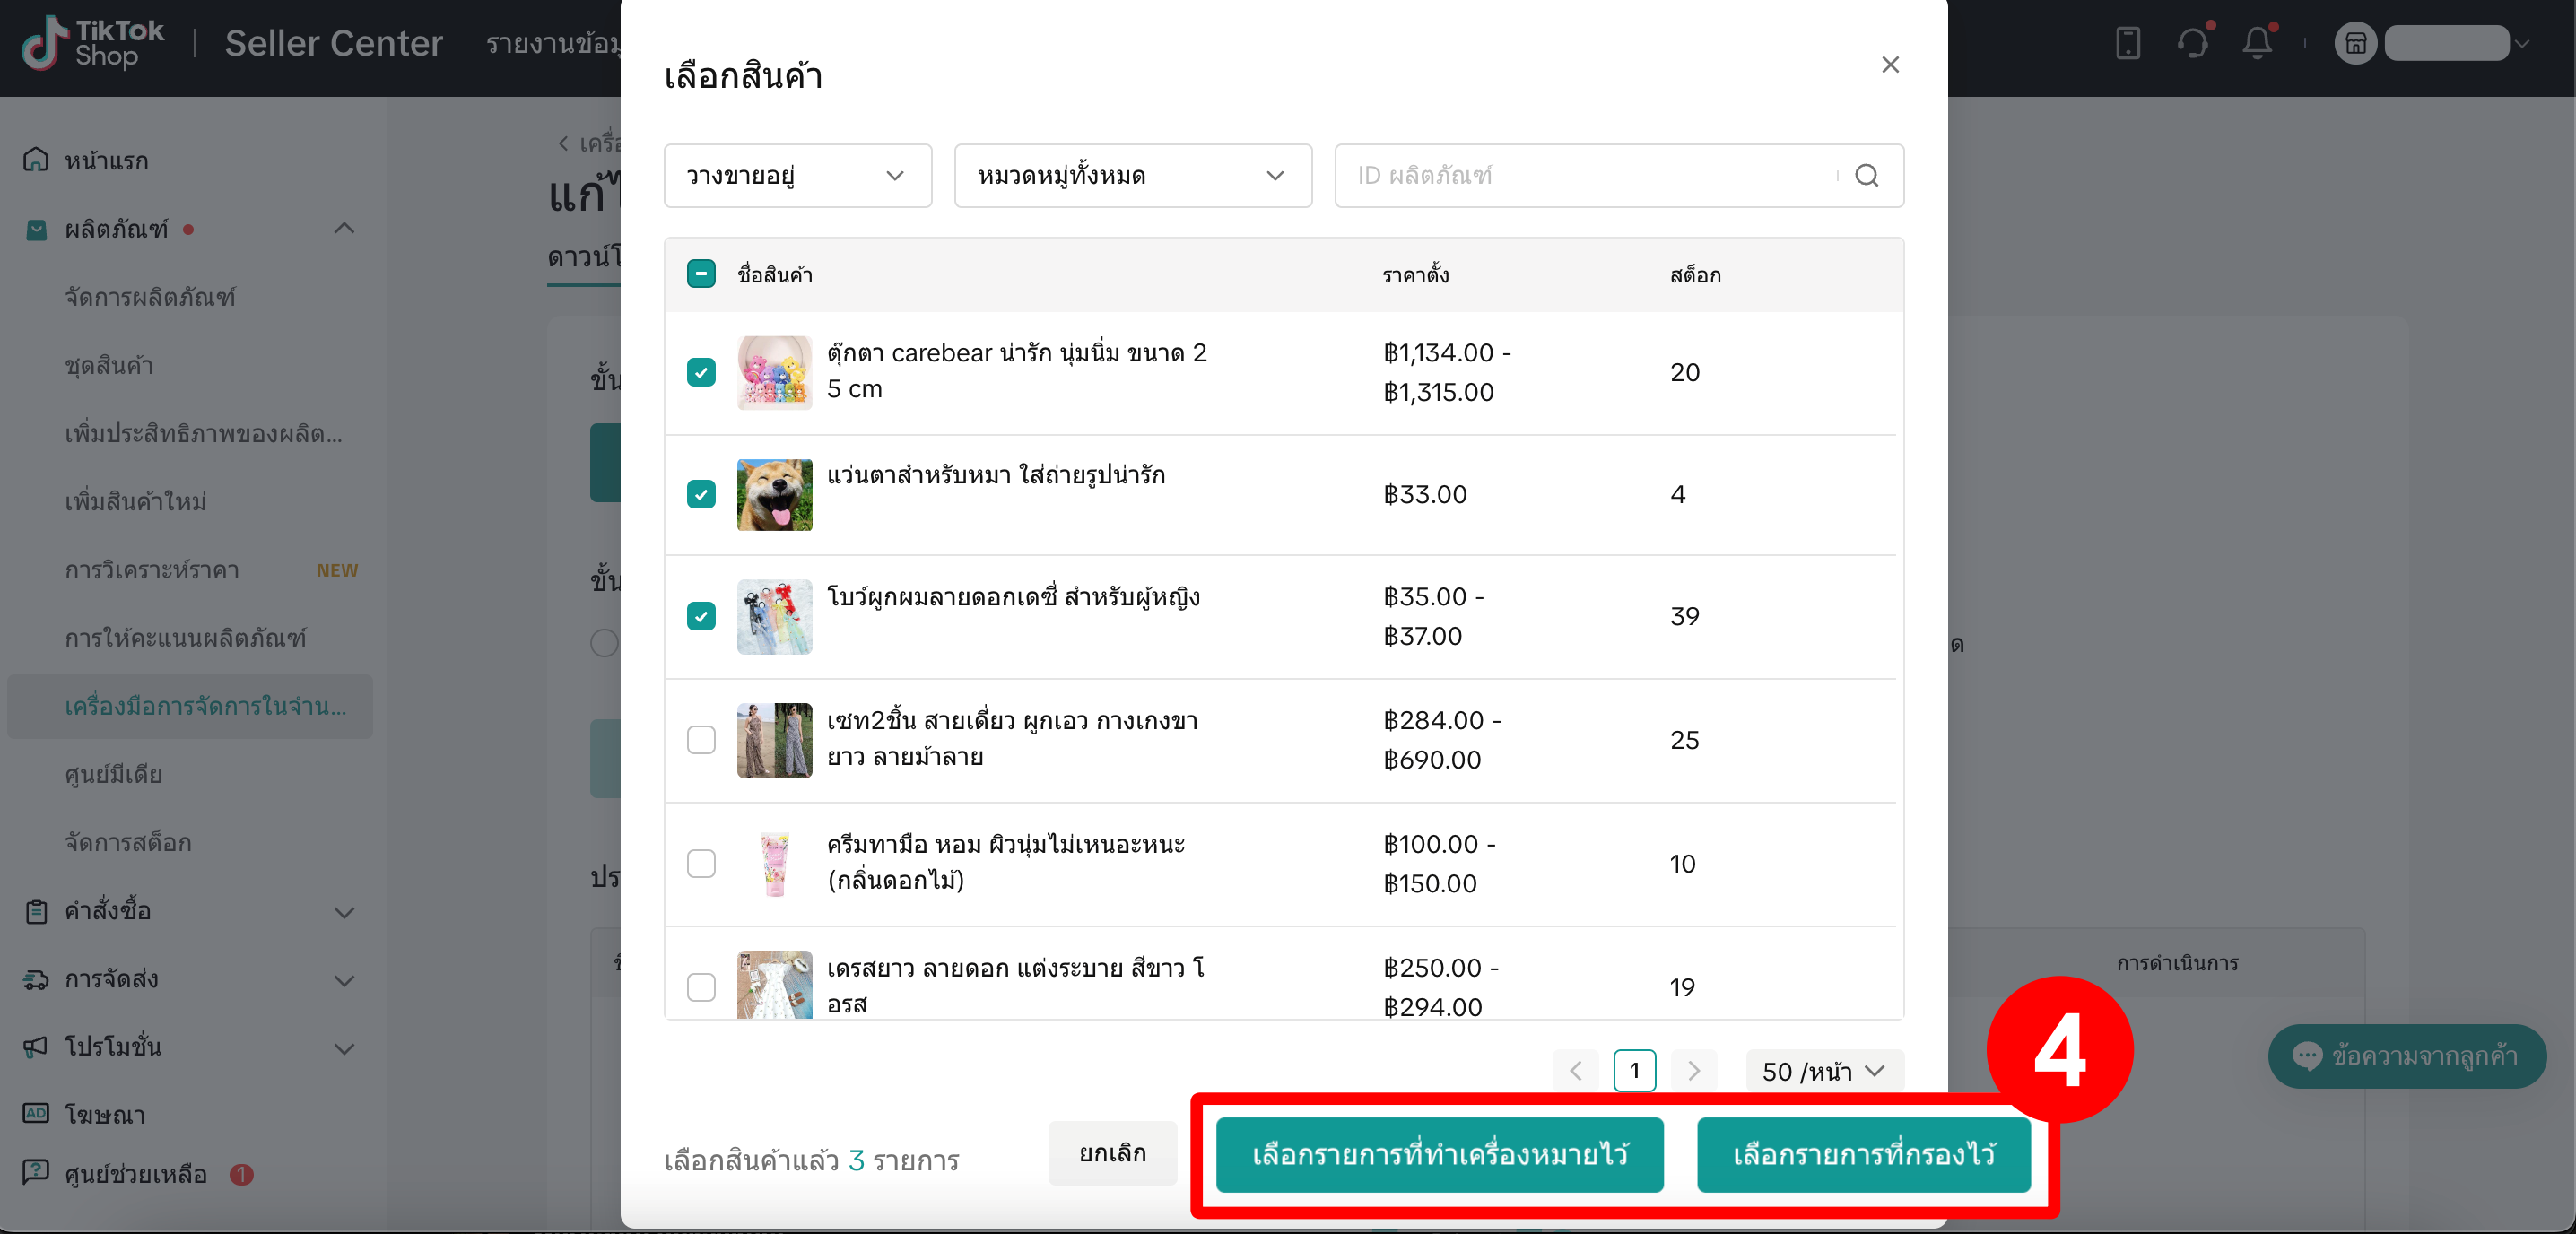
Task: Click the notification bell icon
Action: [x=2256, y=44]
